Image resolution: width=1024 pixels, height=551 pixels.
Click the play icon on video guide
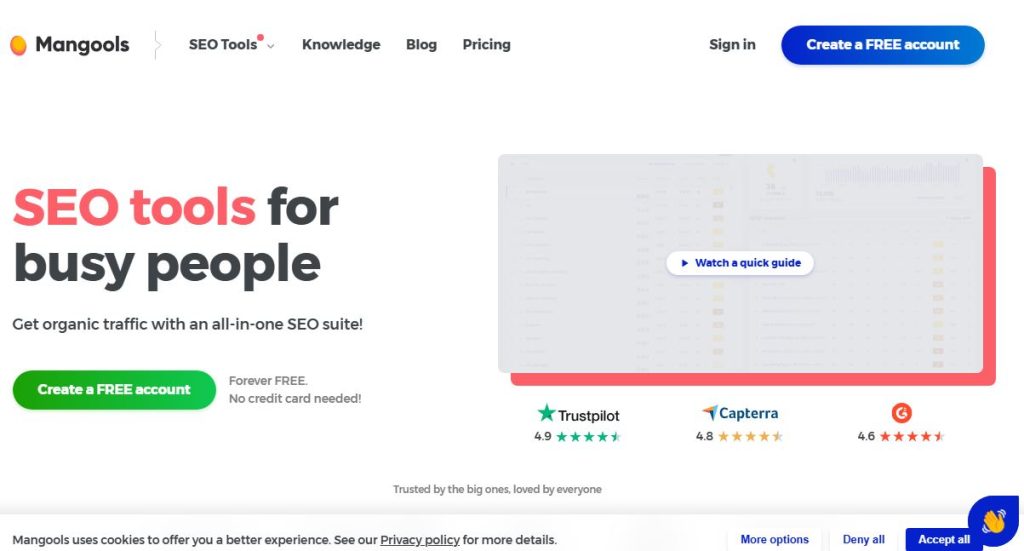(684, 263)
